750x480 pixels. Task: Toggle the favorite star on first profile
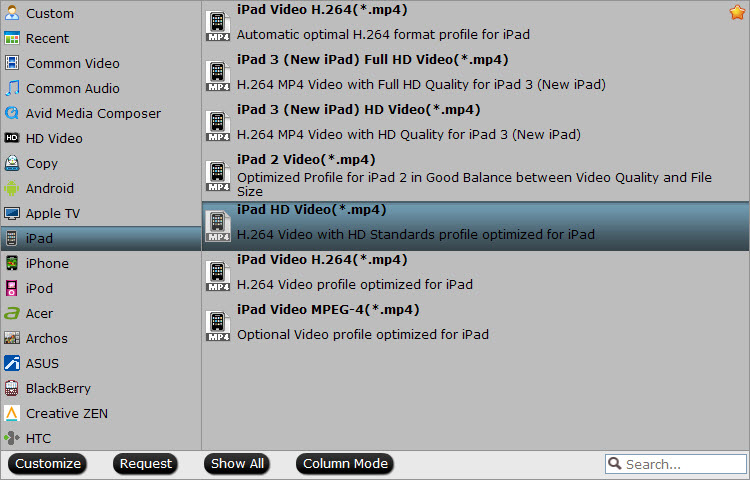tap(737, 12)
